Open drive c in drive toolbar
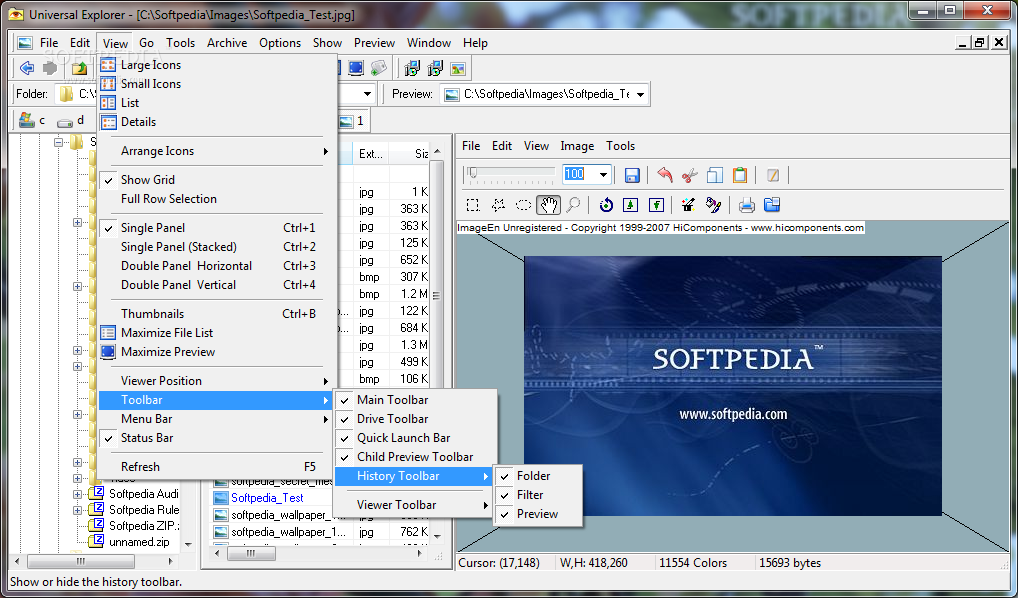Image resolution: width=1018 pixels, height=598 pixels. 32,120
